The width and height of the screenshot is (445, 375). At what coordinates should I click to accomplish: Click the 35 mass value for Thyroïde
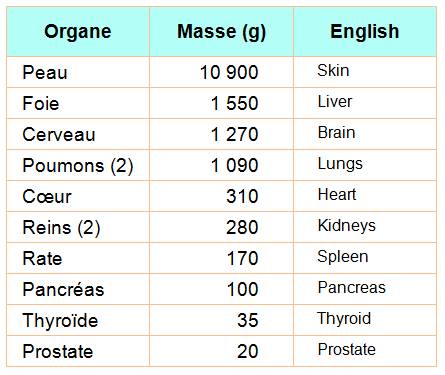248,320
